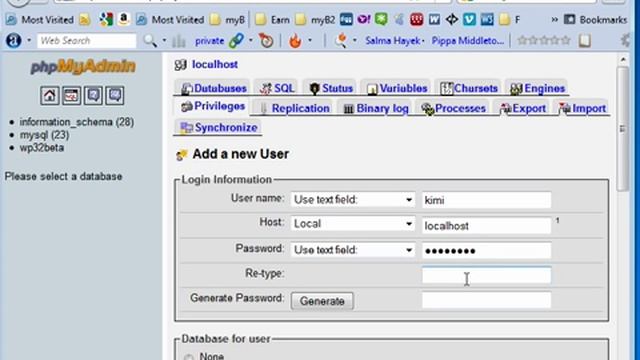Open the Status tab
640x360 pixels.
(x=331, y=88)
